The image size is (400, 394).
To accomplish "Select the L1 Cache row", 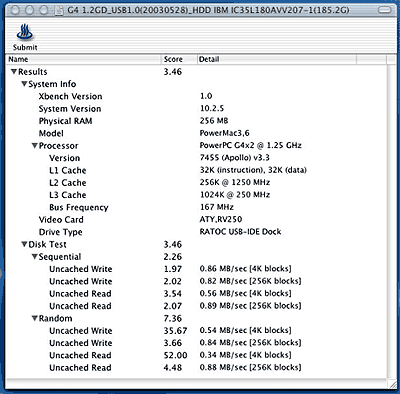I will [x=197, y=170].
